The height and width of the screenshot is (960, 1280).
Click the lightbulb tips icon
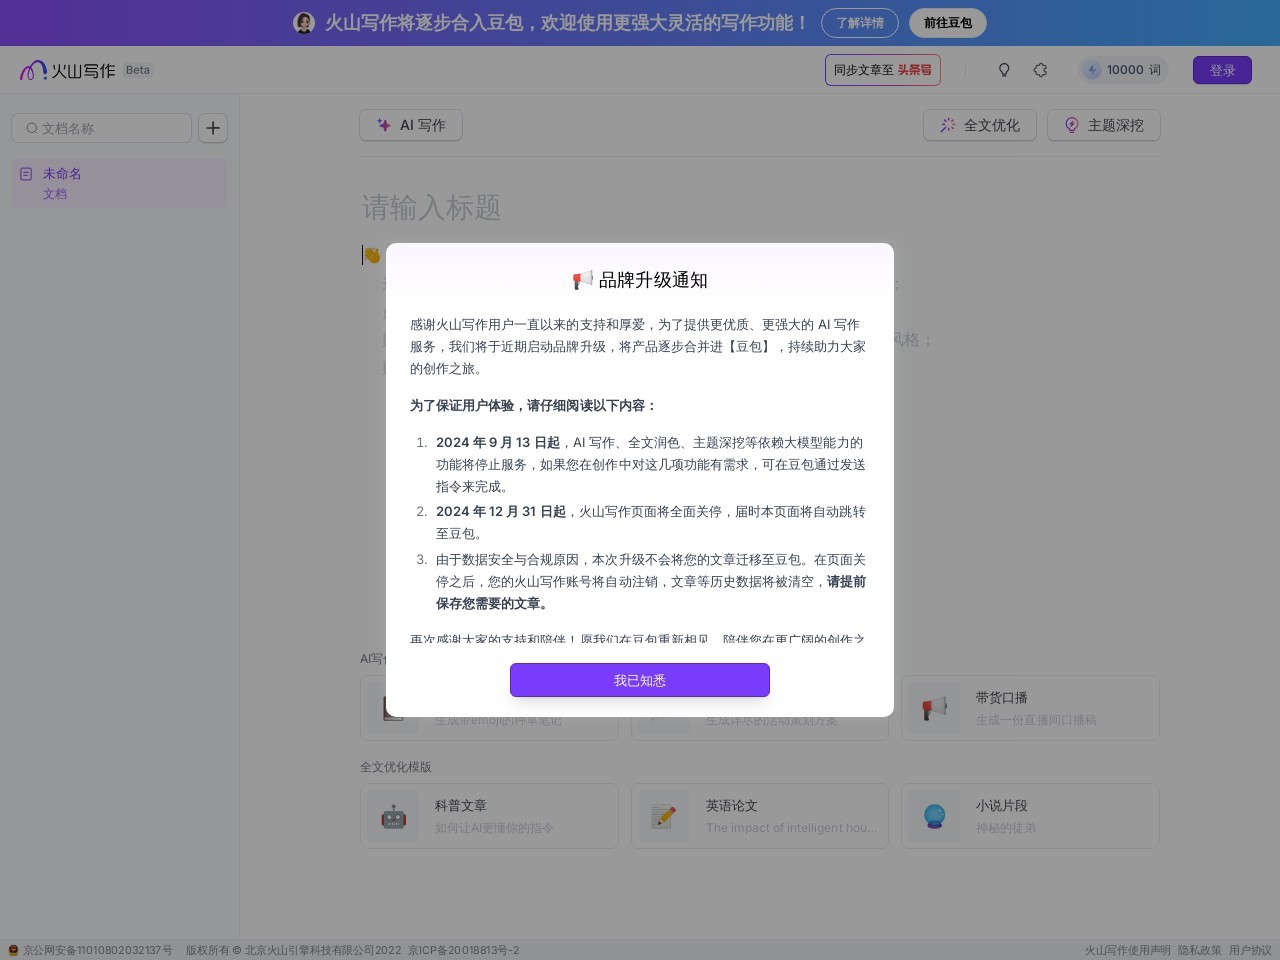click(1004, 70)
